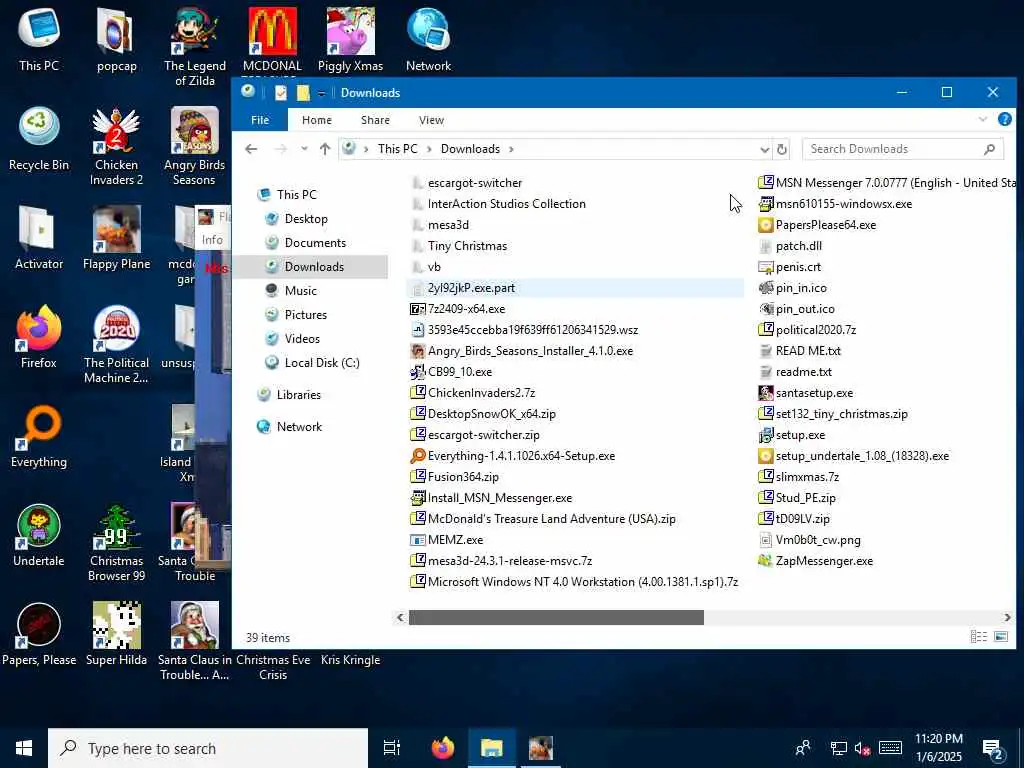Screen dimensions: 1024x768
Task: Select Desktop in the navigation pane
Action: click(x=306, y=219)
